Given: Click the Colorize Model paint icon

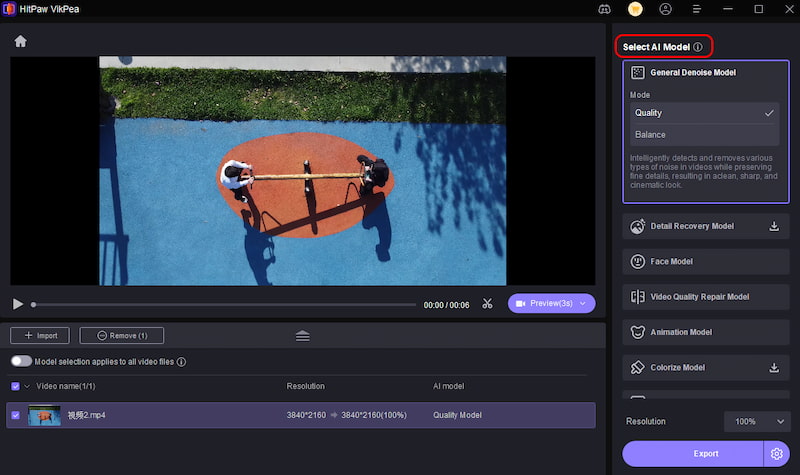Looking at the screenshot, I should coord(638,367).
